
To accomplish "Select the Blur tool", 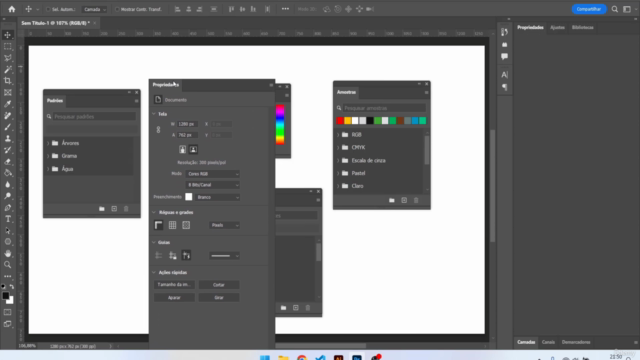I will click(x=8, y=184).
